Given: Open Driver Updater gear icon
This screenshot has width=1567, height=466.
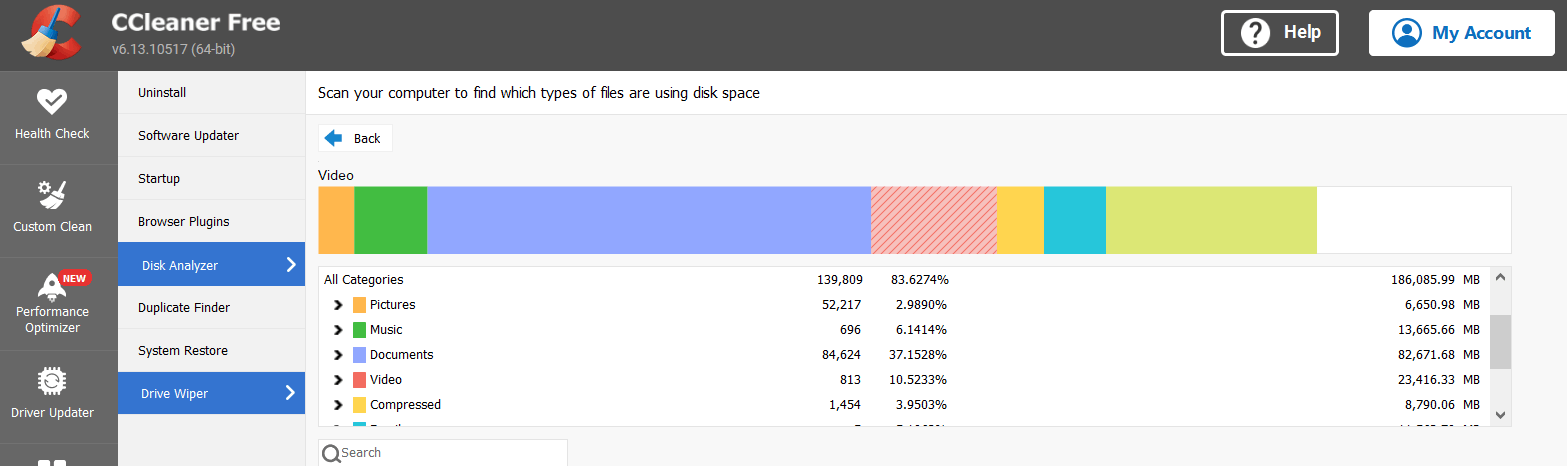Looking at the screenshot, I should pyautogui.click(x=52, y=381).
